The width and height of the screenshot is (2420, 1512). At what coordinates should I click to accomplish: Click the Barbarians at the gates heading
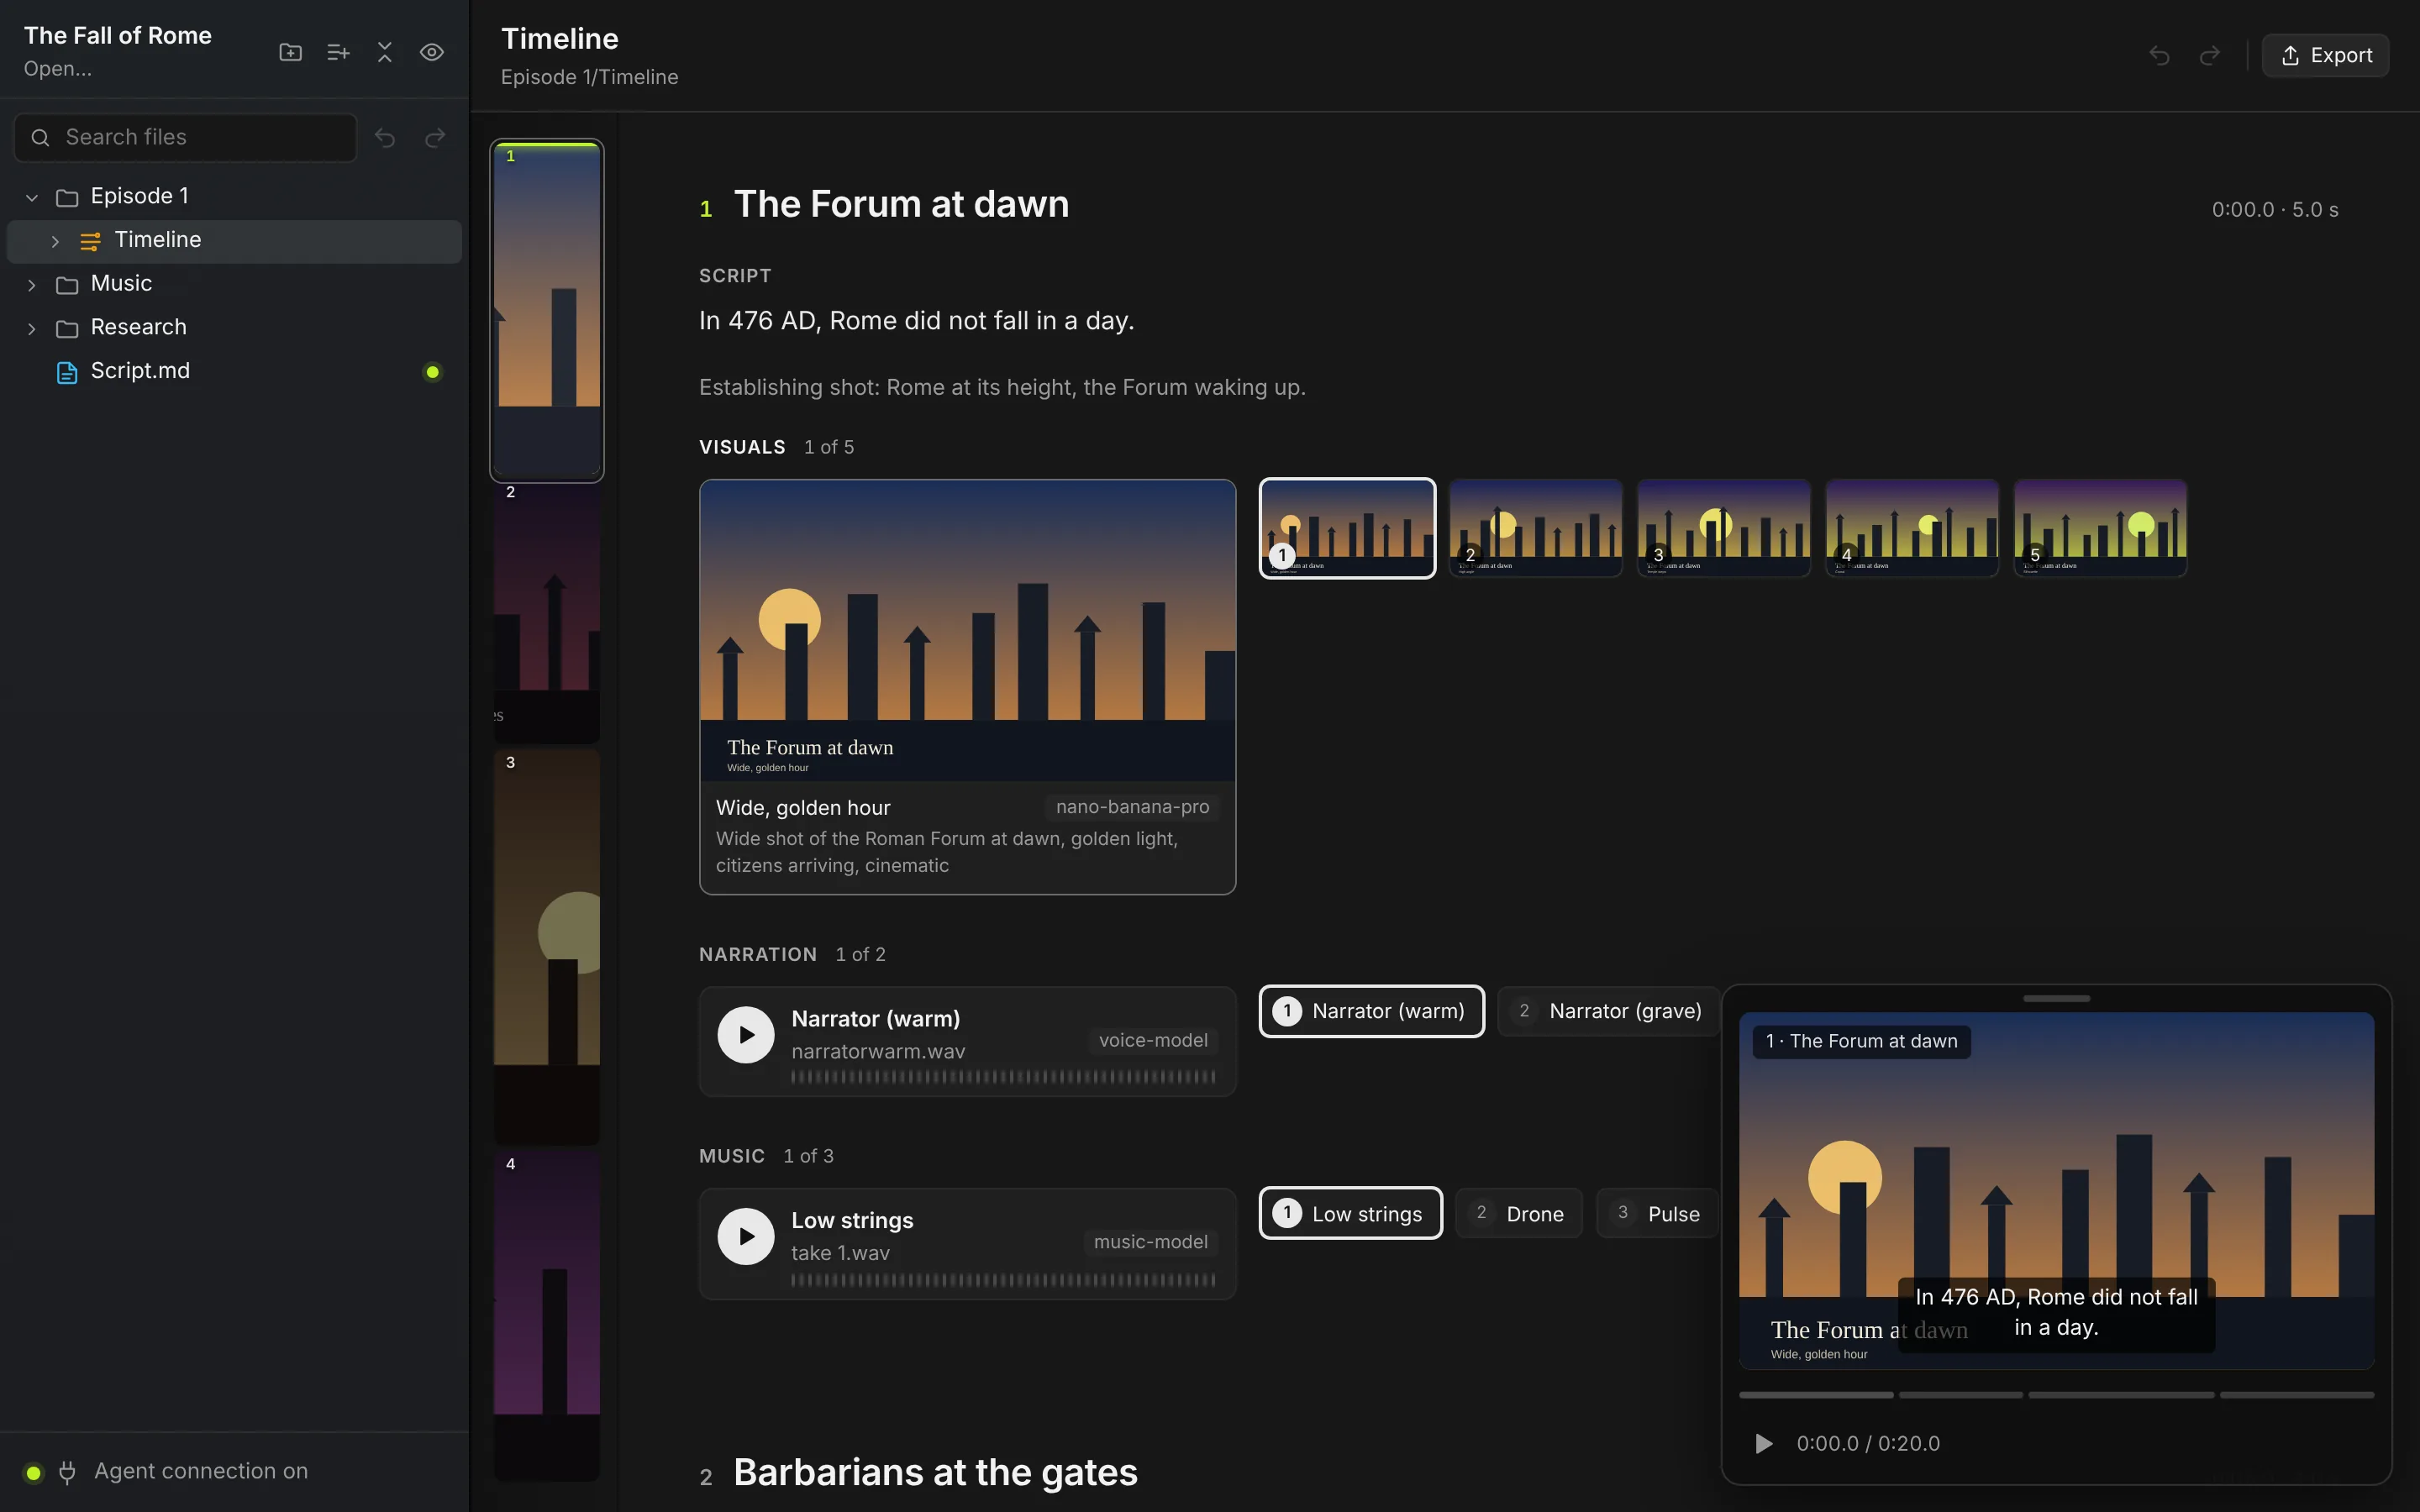click(935, 1472)
